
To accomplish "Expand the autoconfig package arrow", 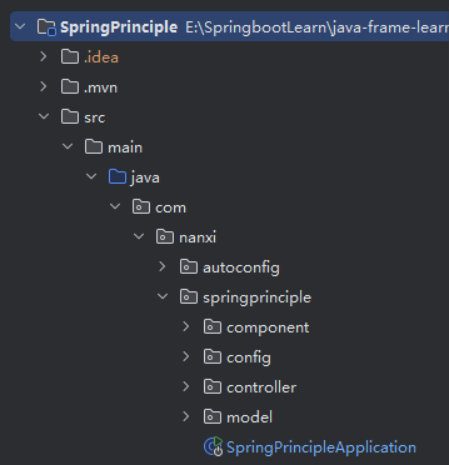I will [x=162, y=266].
